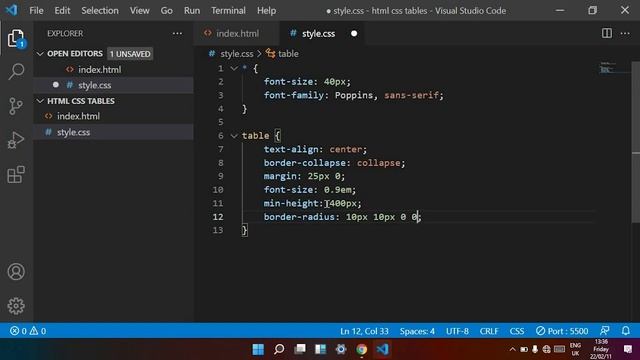640x360 pixels.
Task: Select index.html under Open Editors
Action: [113, 69]
